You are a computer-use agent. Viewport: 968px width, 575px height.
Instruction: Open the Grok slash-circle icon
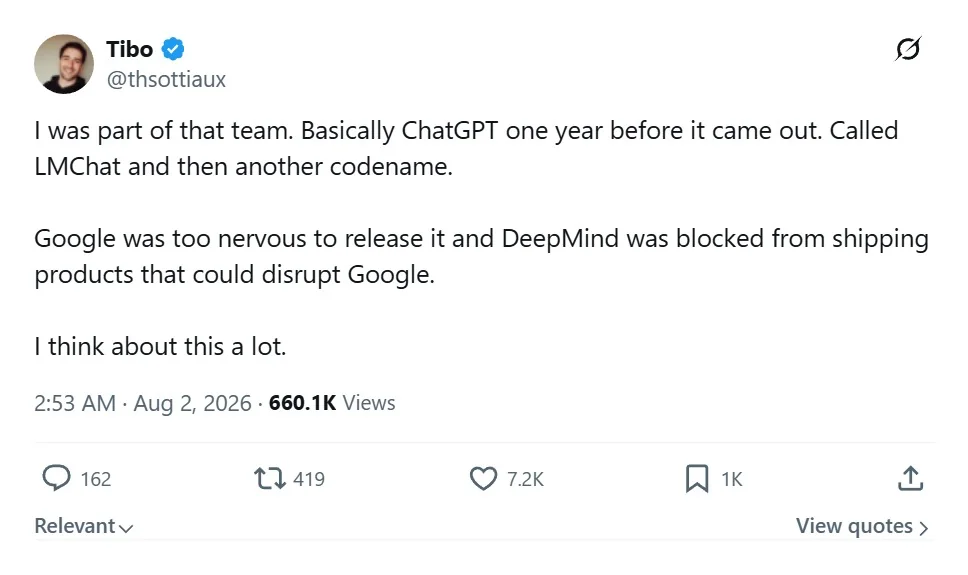coord(908,49)
